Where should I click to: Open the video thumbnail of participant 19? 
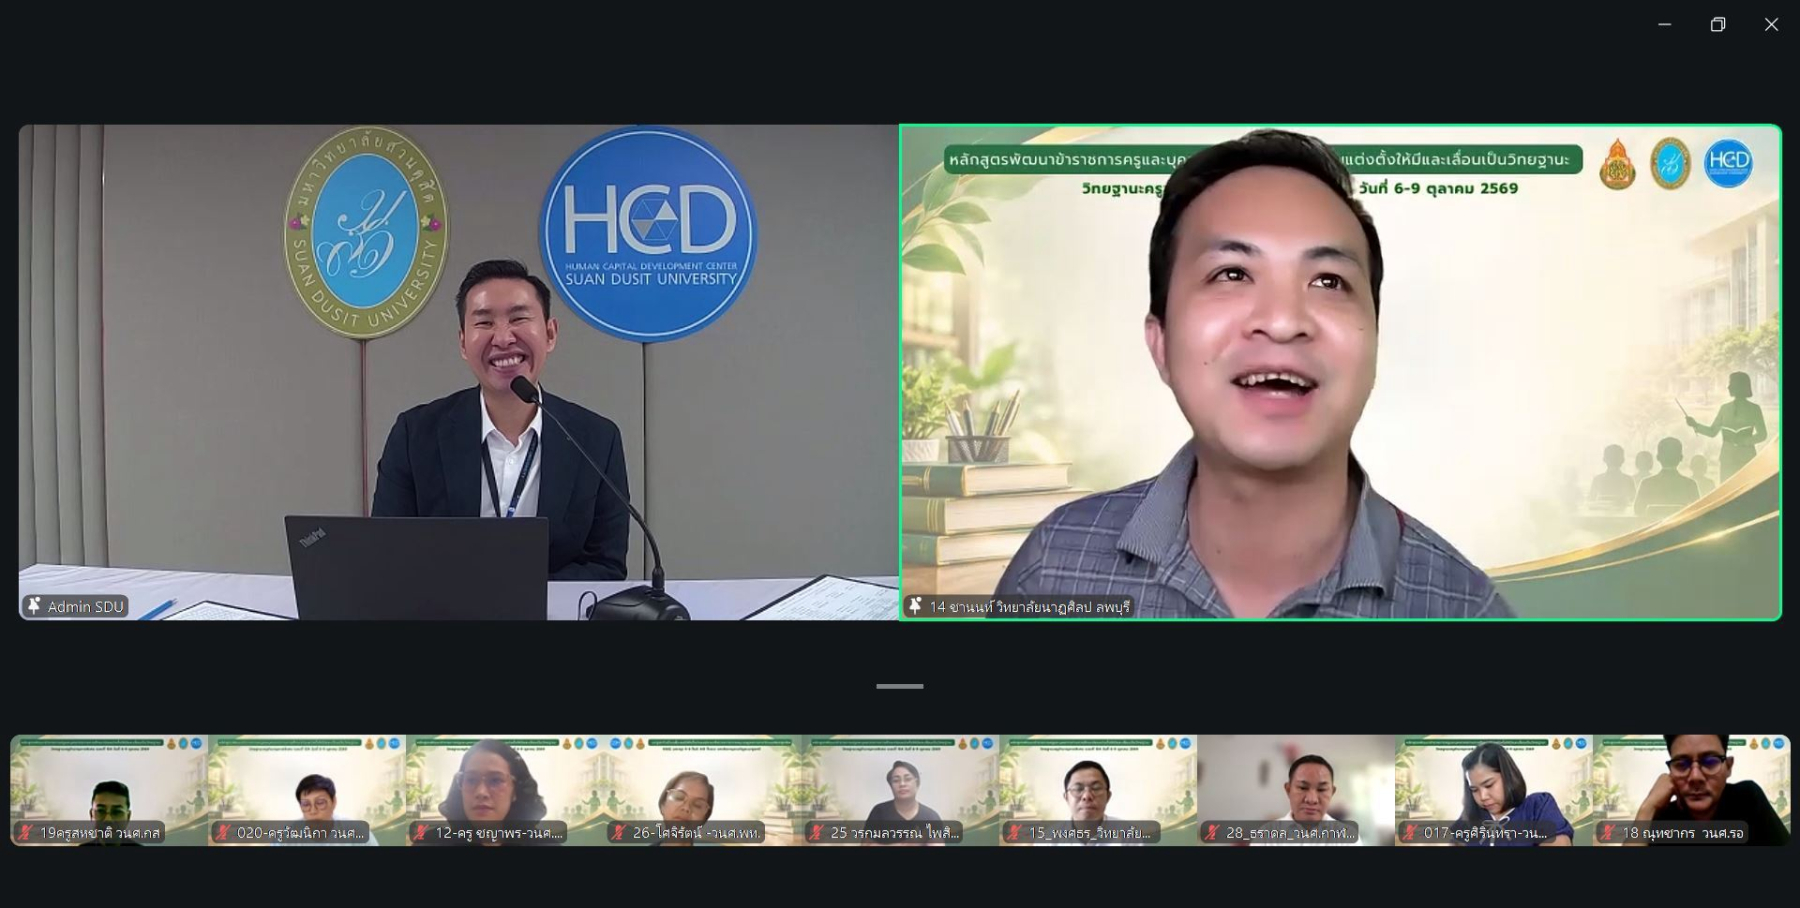click(x=109, y=790)
